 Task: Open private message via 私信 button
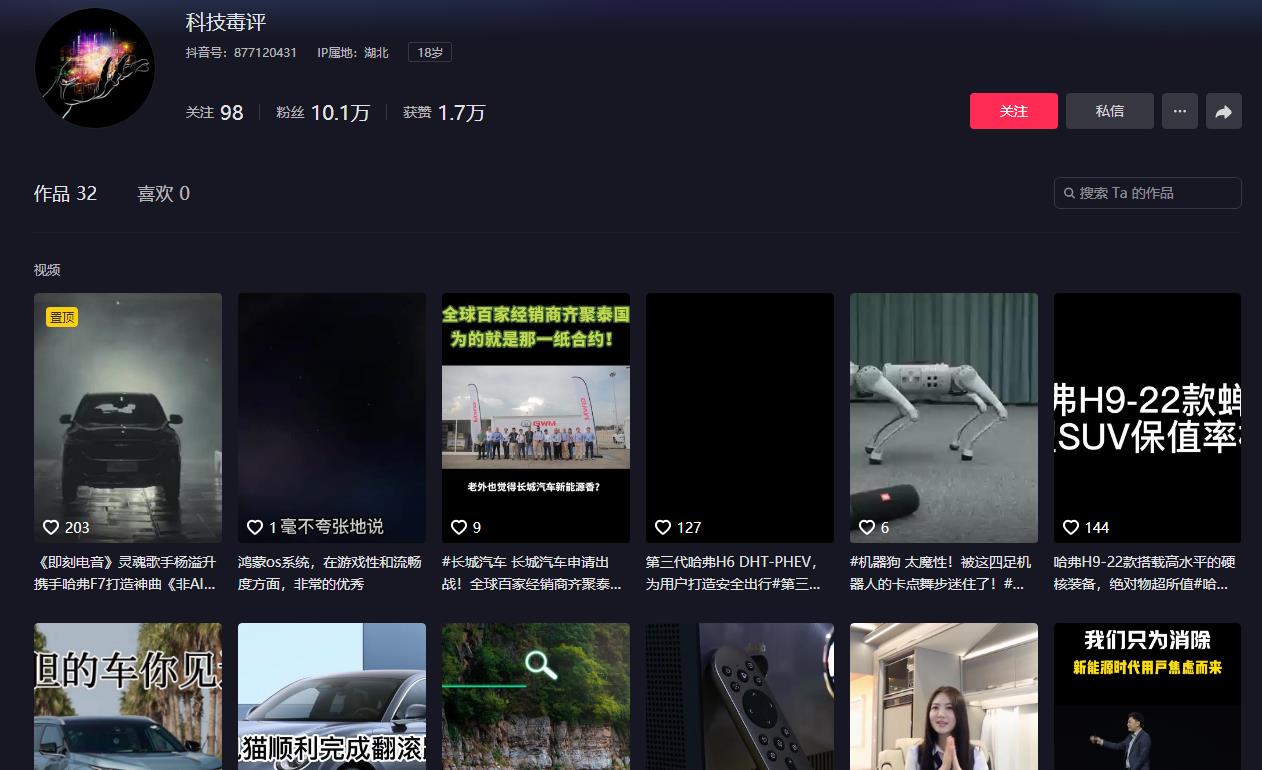point(1109,111)
